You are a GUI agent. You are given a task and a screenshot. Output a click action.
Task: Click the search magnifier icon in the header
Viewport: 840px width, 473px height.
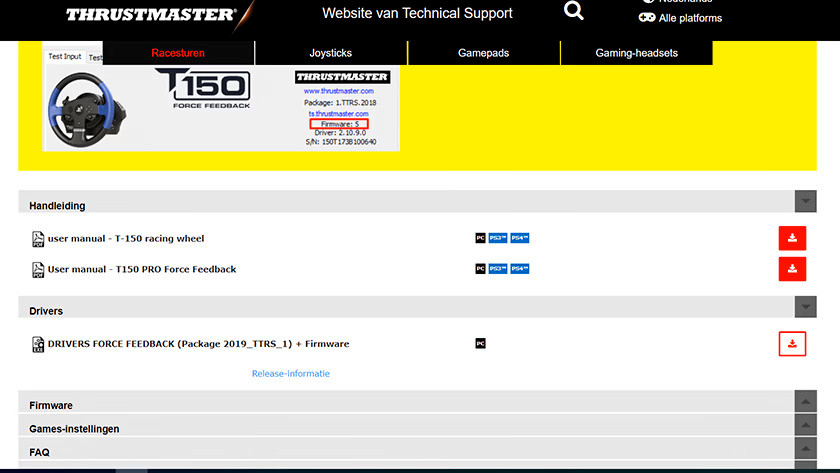pyautogui.click(x=573, y=11)
